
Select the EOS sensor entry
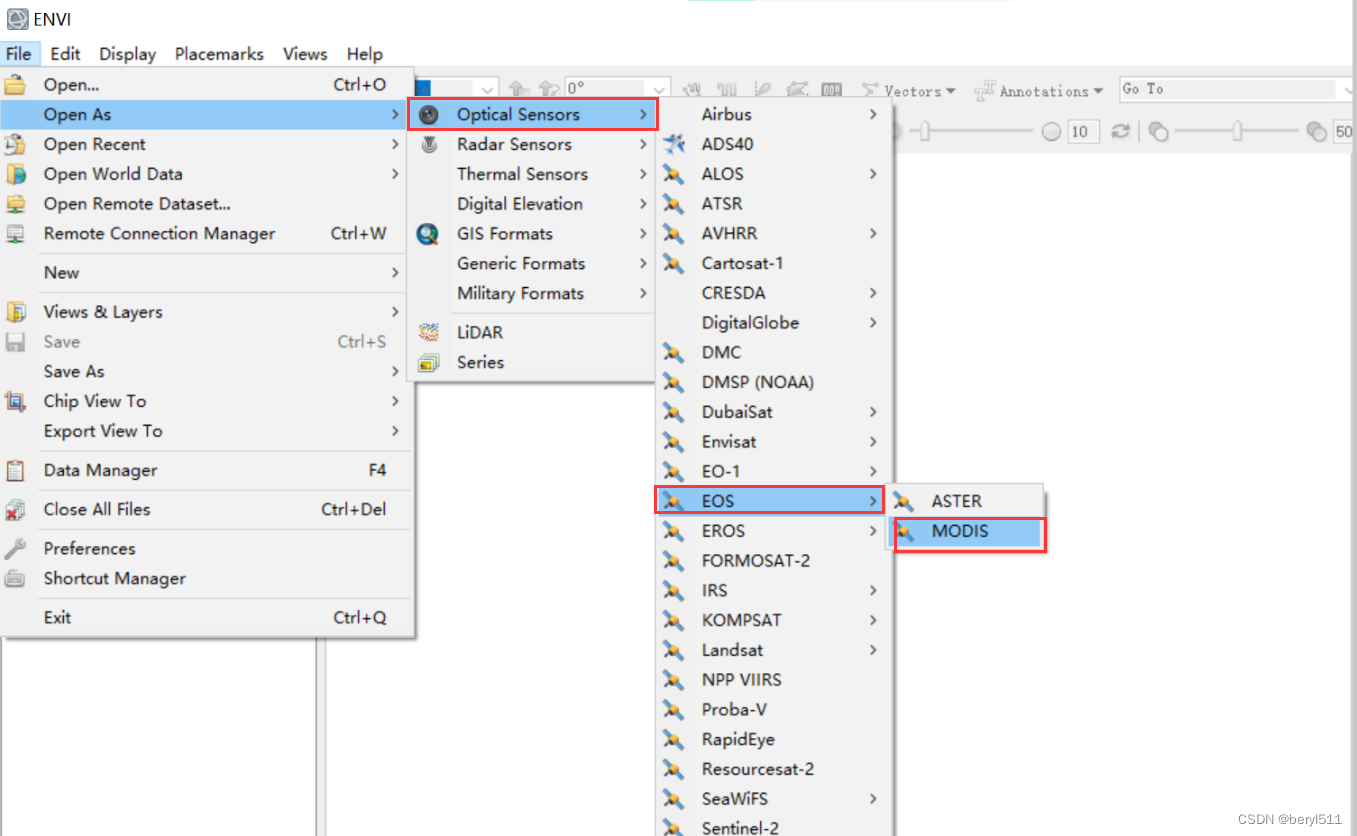coord(770,500)
